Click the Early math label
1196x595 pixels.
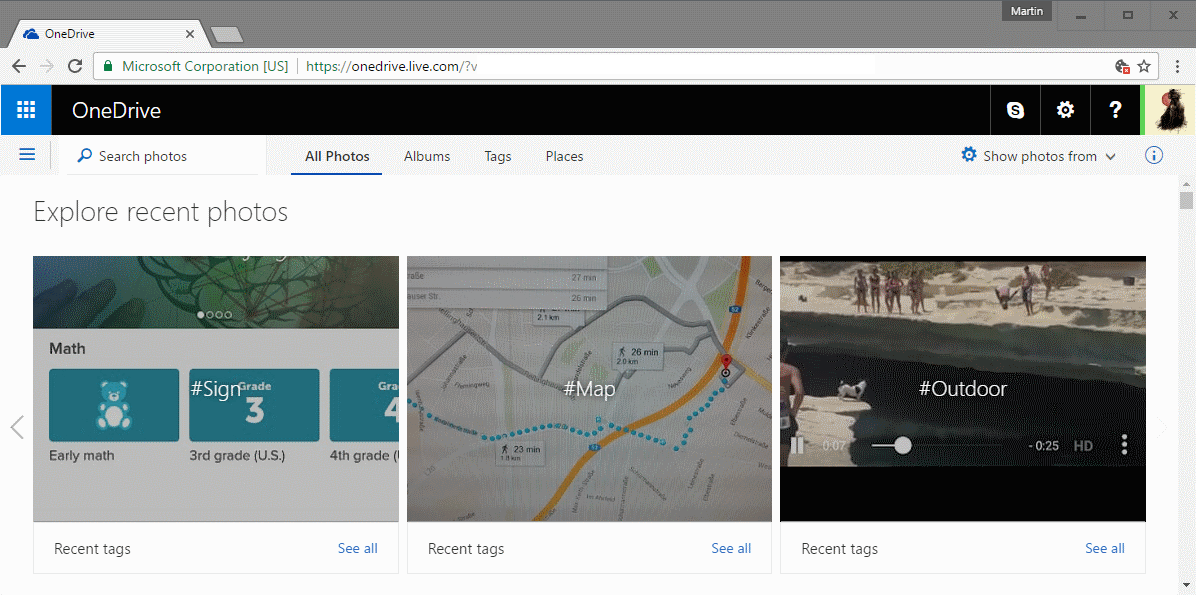point(82,456)
